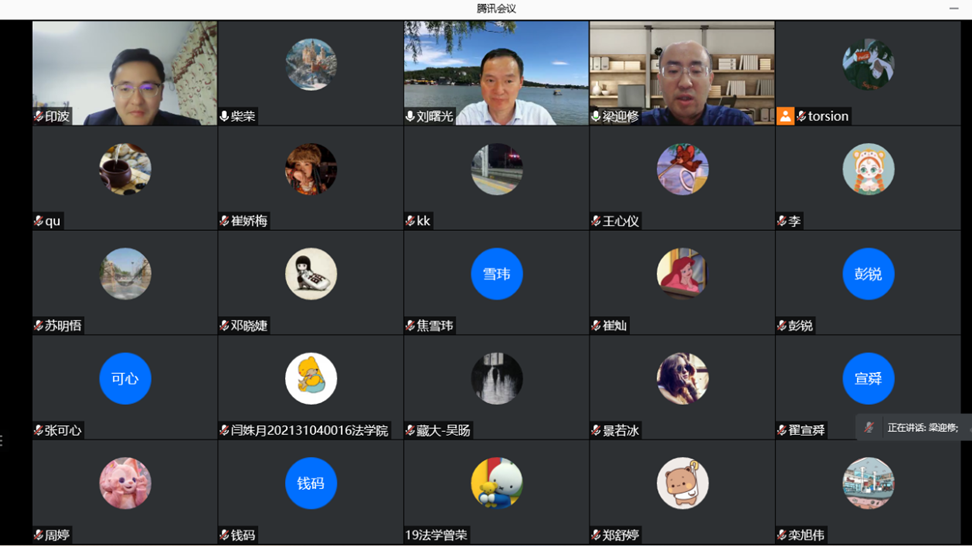Click the muted mic icon beside 王心仪
This screenshot has height=546, width=972.
tap(596, 221)
